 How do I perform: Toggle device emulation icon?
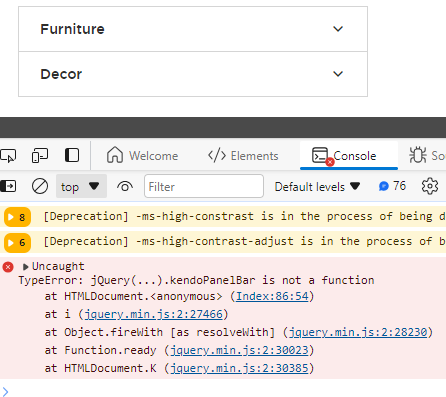pyautogui.click(x=40, y=156)
